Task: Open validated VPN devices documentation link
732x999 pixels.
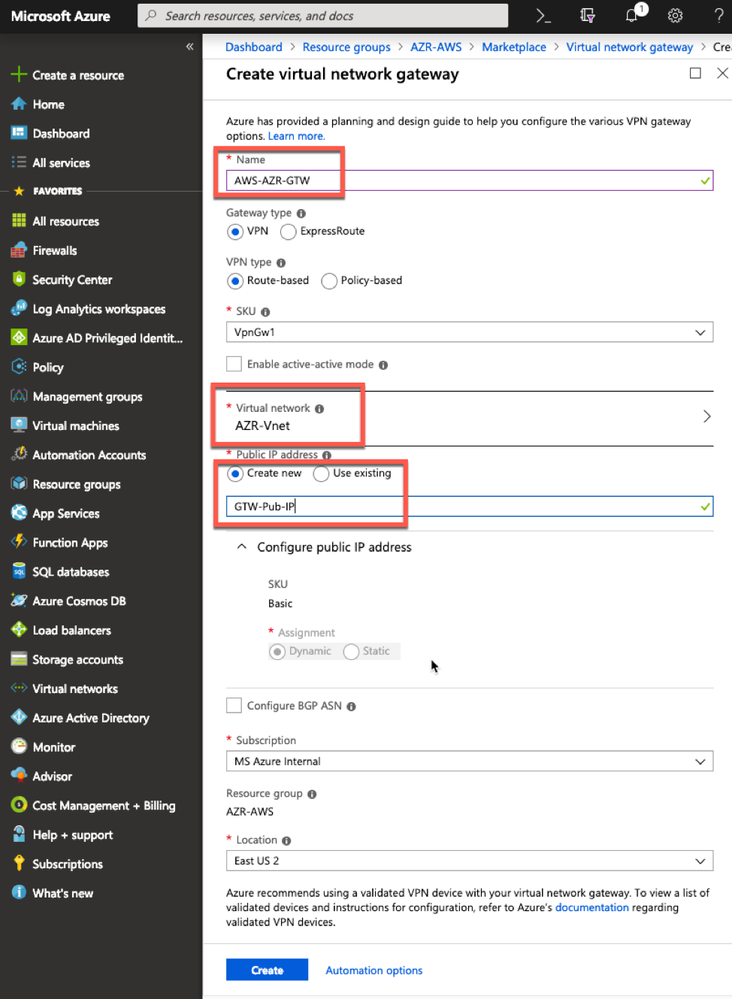Action: (592, 907)
